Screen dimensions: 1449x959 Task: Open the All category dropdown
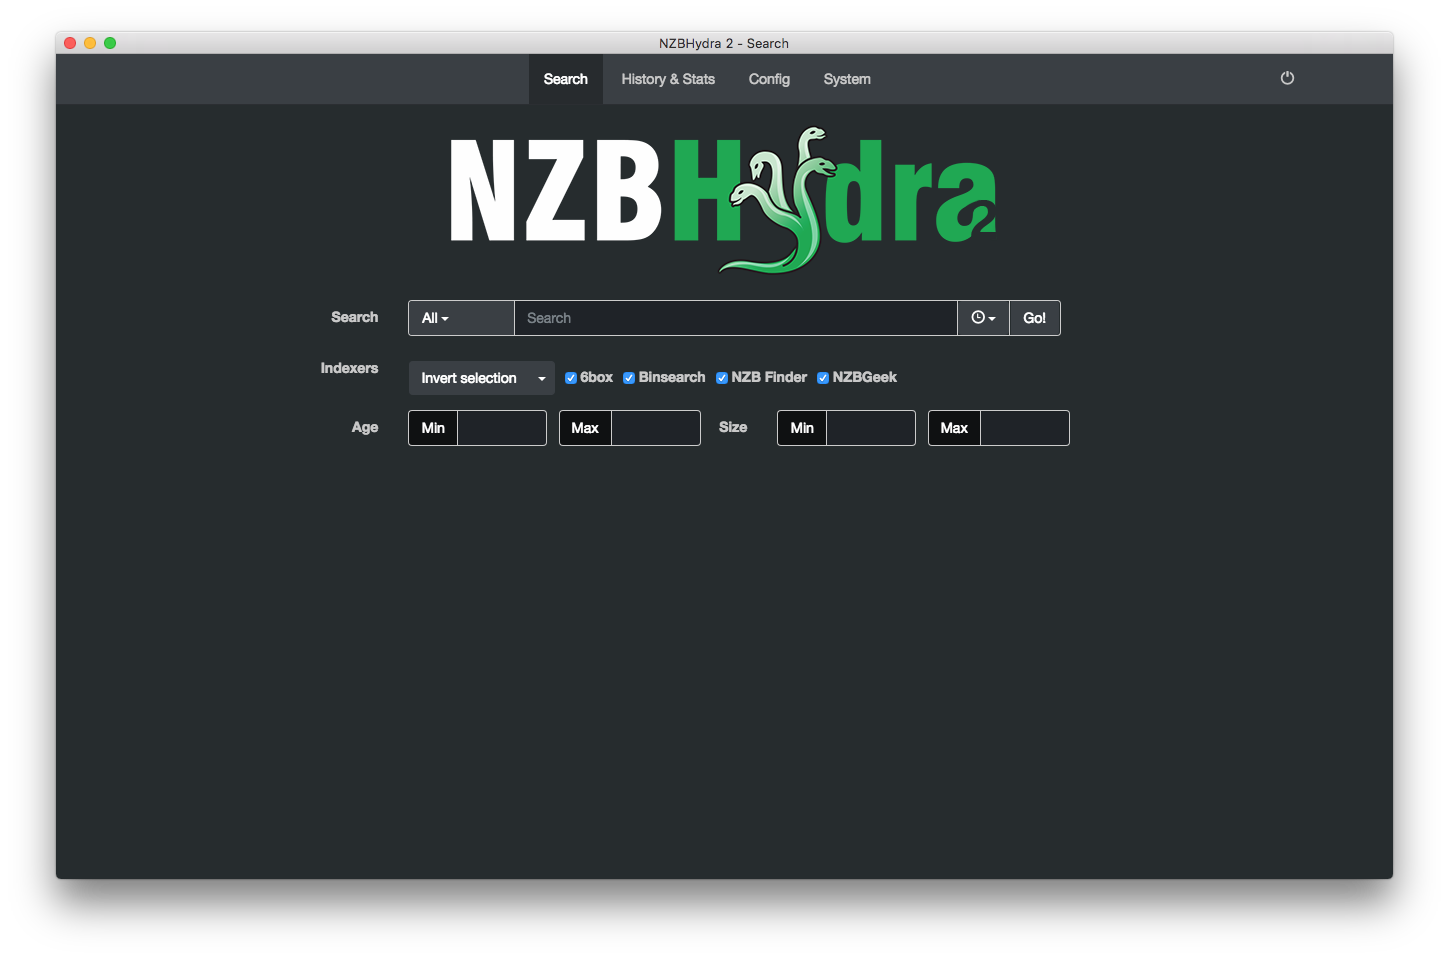pyautogui.click(x=461, y=318)
